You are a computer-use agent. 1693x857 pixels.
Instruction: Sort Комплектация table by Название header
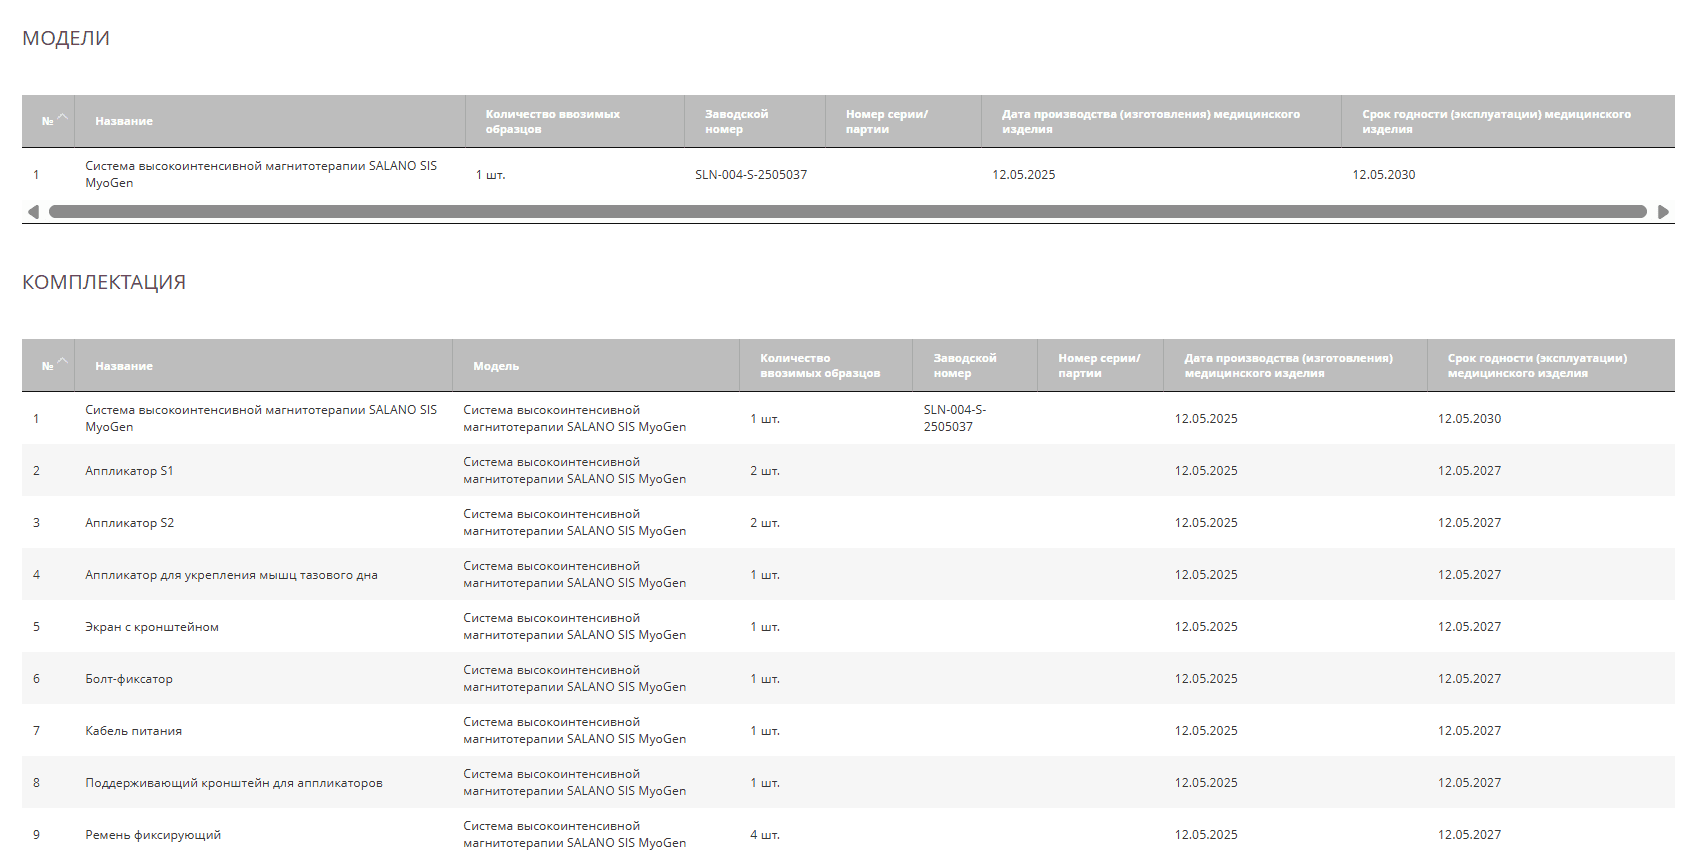point(124,366)
